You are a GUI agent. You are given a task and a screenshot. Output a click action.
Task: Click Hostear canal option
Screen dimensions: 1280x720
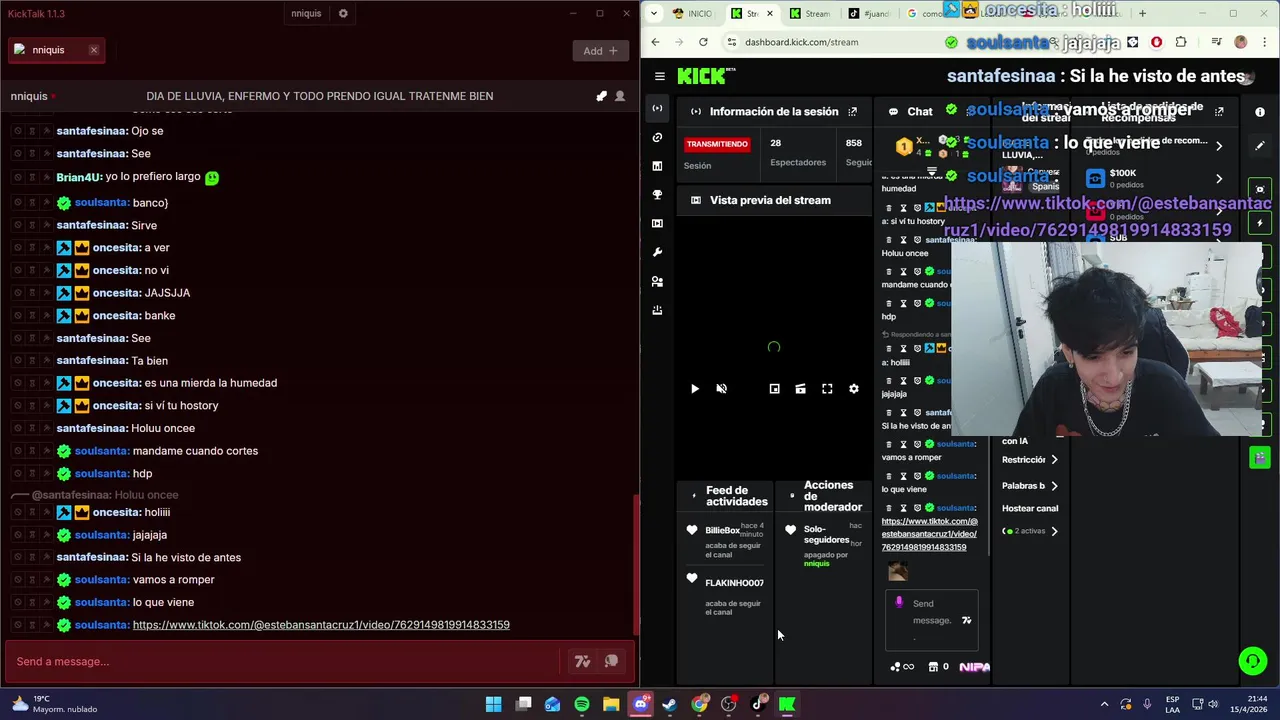(1030, 509)
